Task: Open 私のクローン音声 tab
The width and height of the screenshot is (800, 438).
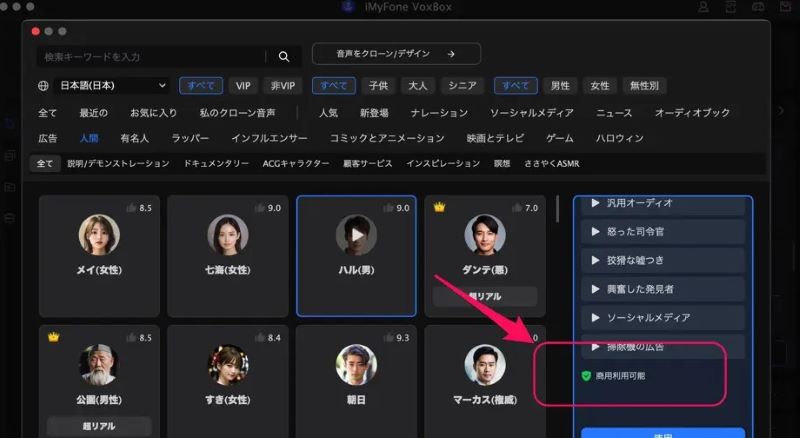Action: coord(237,113)
